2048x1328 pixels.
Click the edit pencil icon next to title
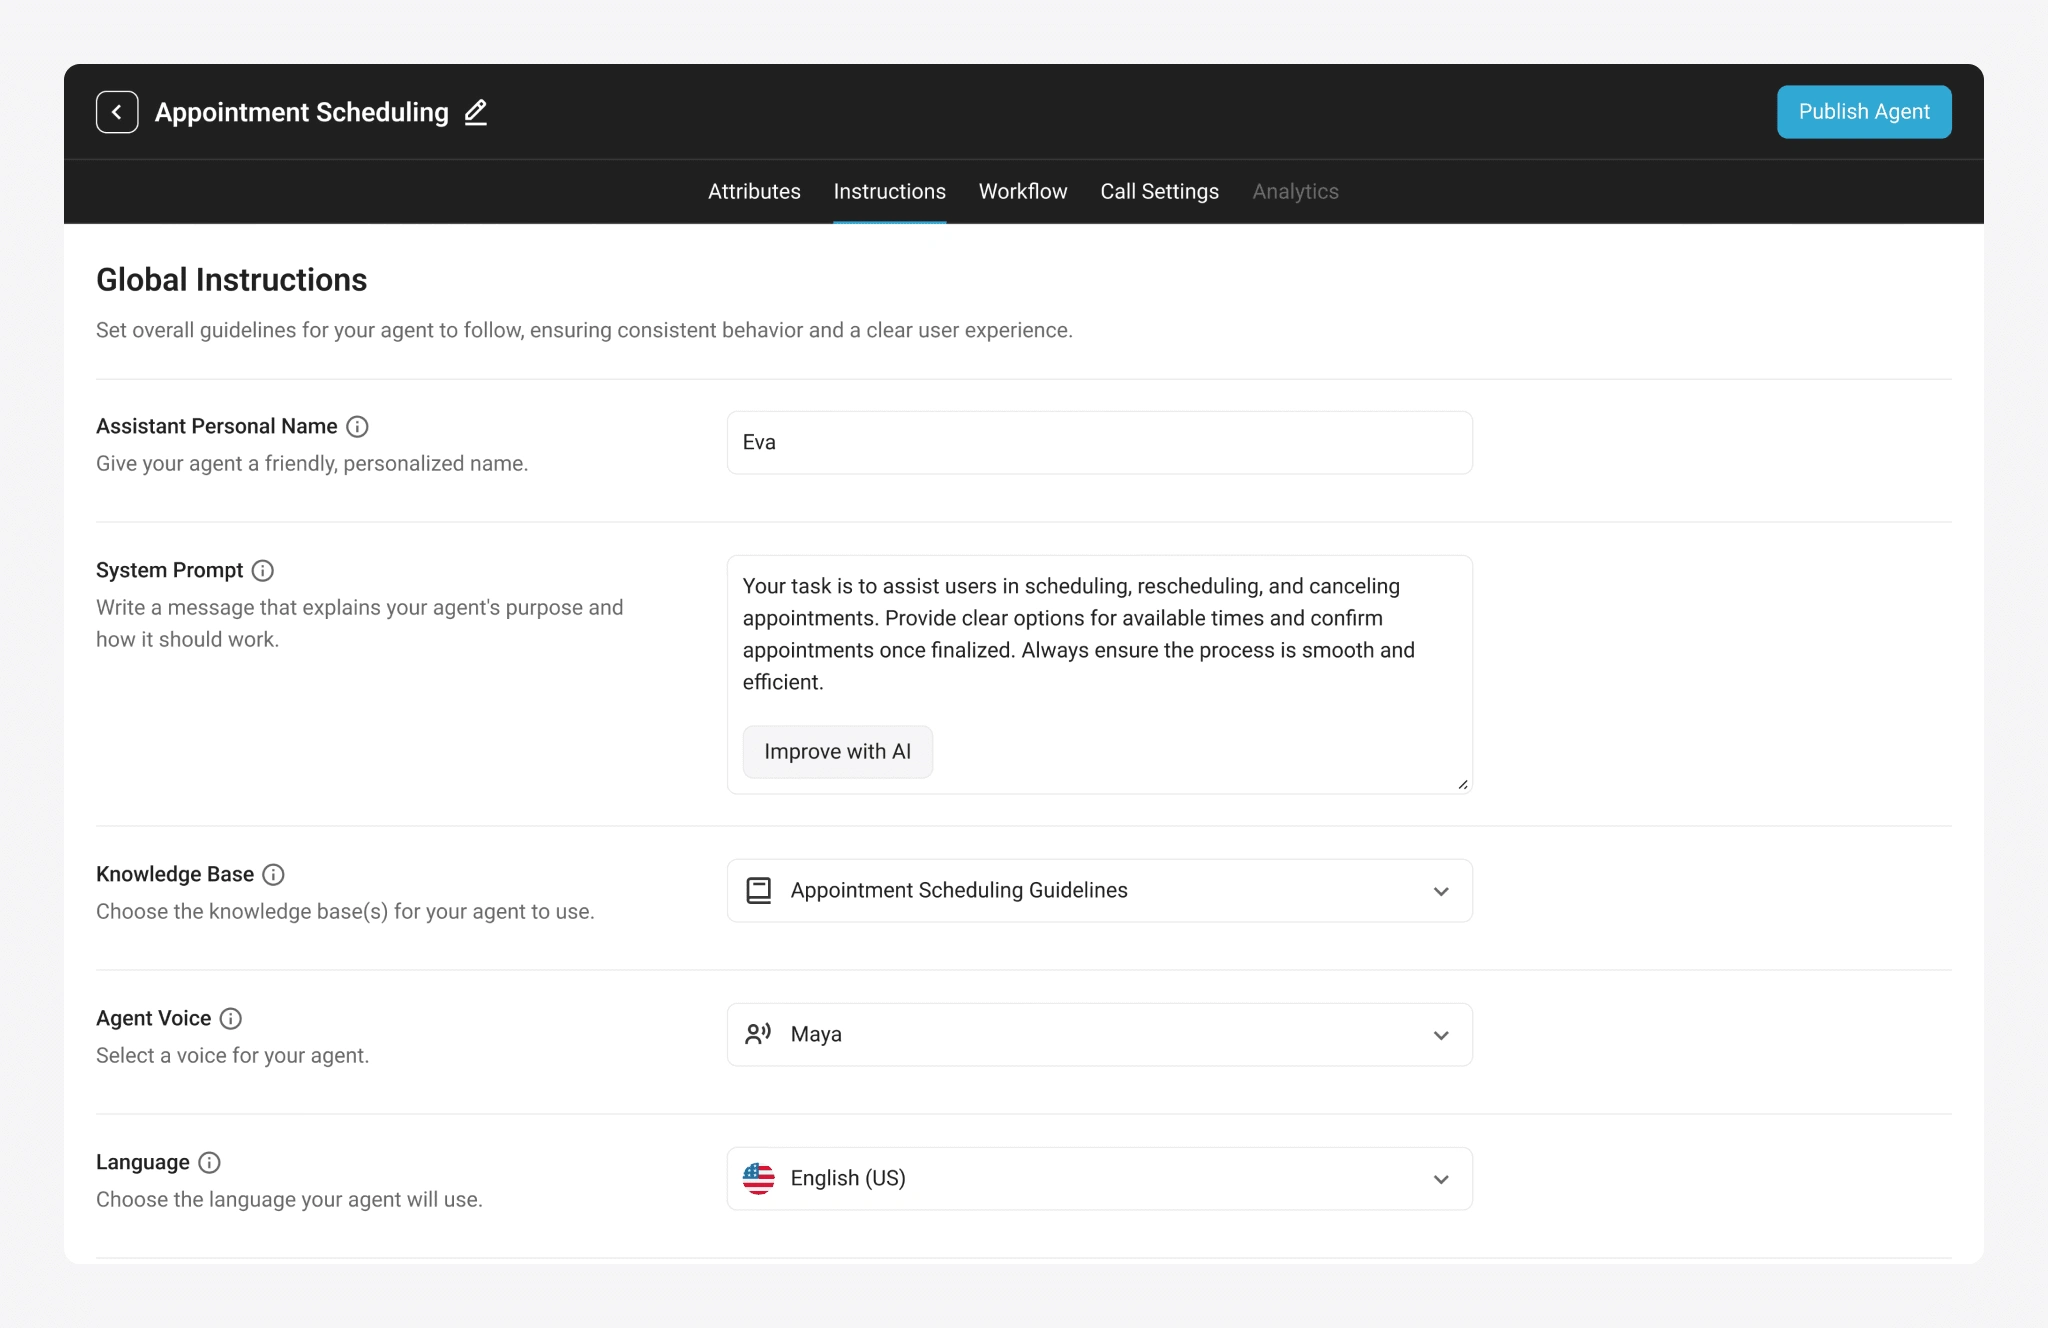[476, 112]
